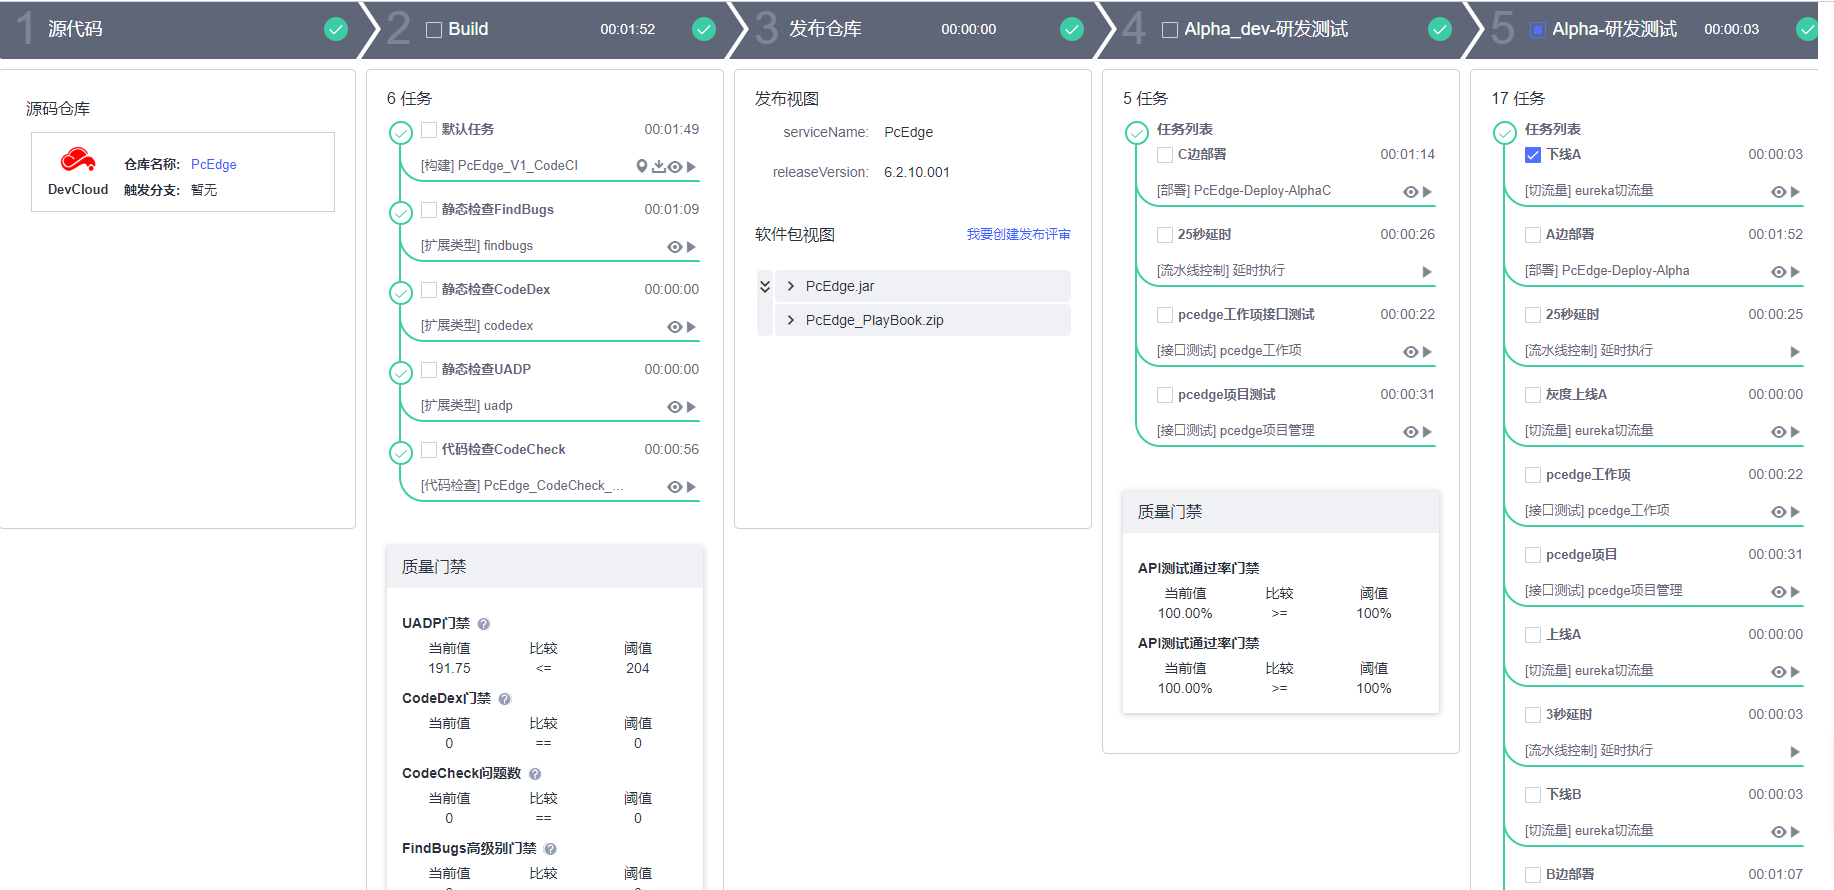This screenshot has width=1834, height=890.
Task: Download the PcEdge_V1_CodeCI build artifact
Action: click(x=659, y=166)
